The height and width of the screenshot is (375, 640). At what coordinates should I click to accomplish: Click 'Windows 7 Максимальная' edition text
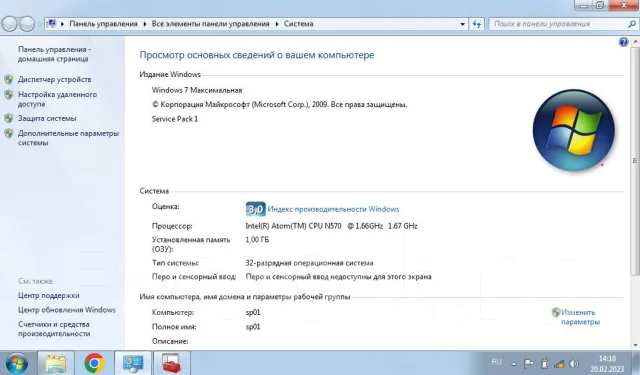click(197, 90)
